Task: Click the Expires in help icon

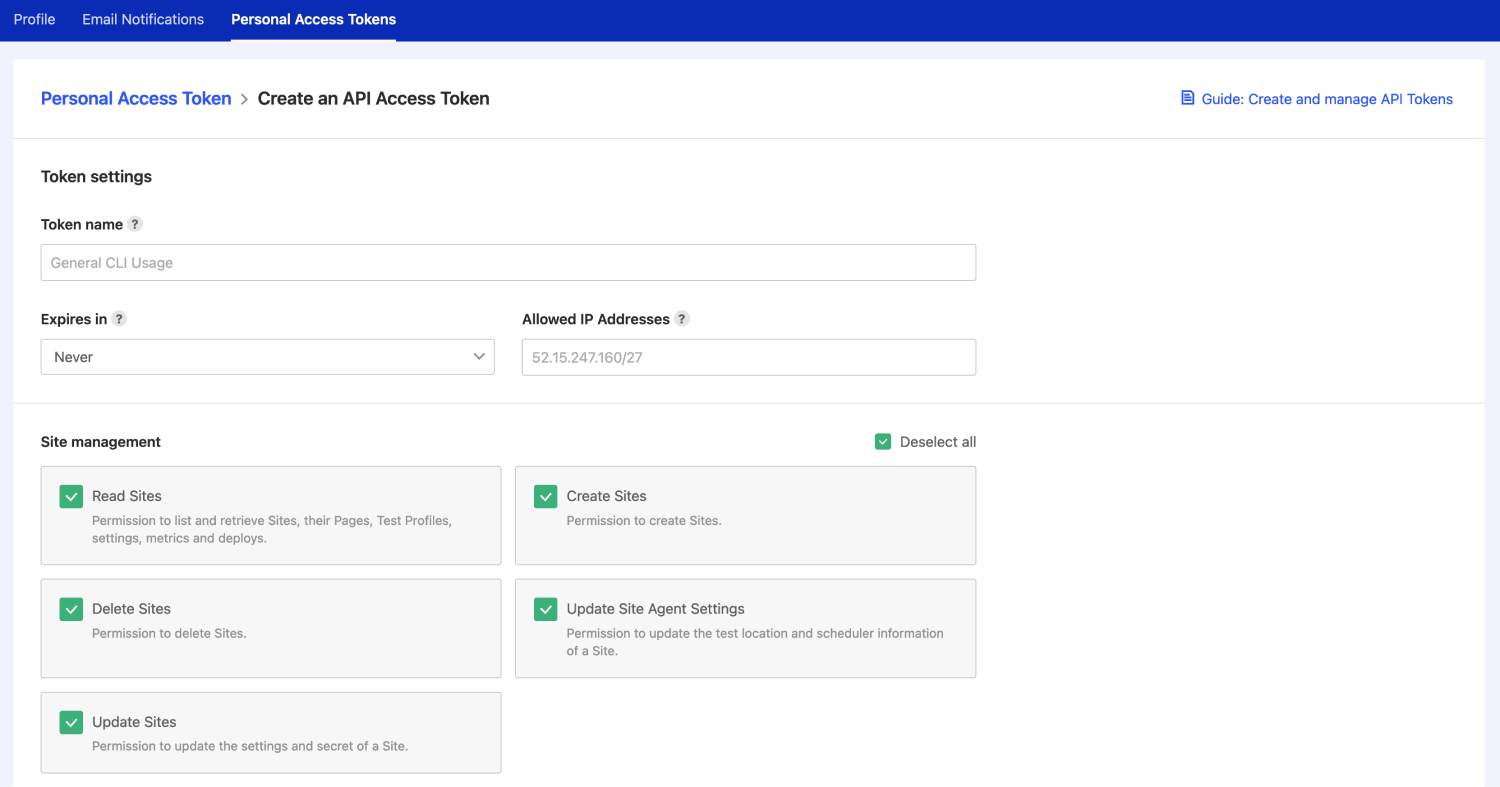Action: 119,319
